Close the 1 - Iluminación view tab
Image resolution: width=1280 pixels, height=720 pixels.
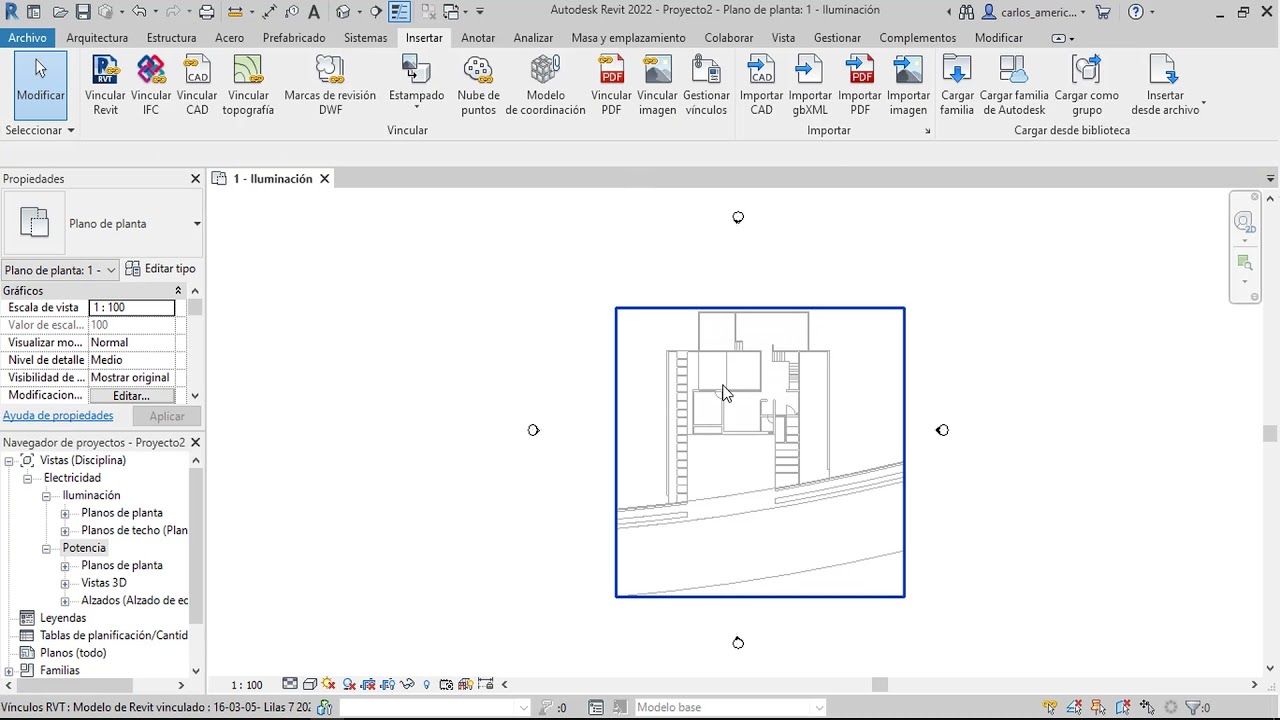[x=324, y=179]
